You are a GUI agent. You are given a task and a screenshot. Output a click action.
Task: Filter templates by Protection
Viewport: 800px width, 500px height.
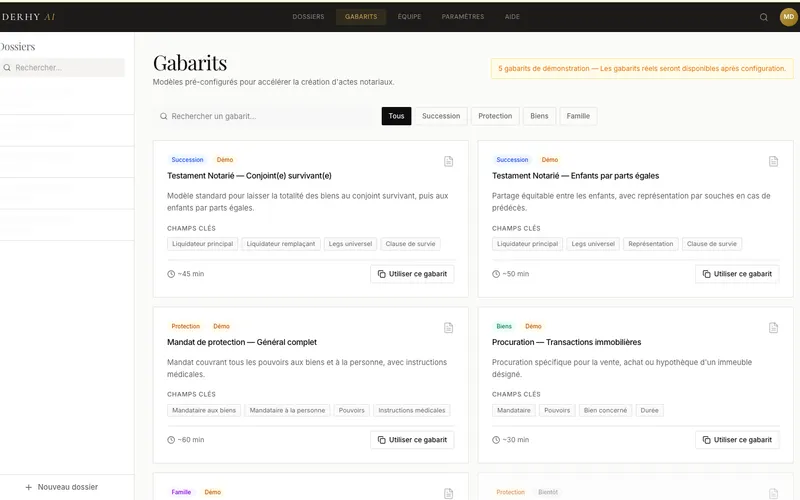click(x=495, y=116)
